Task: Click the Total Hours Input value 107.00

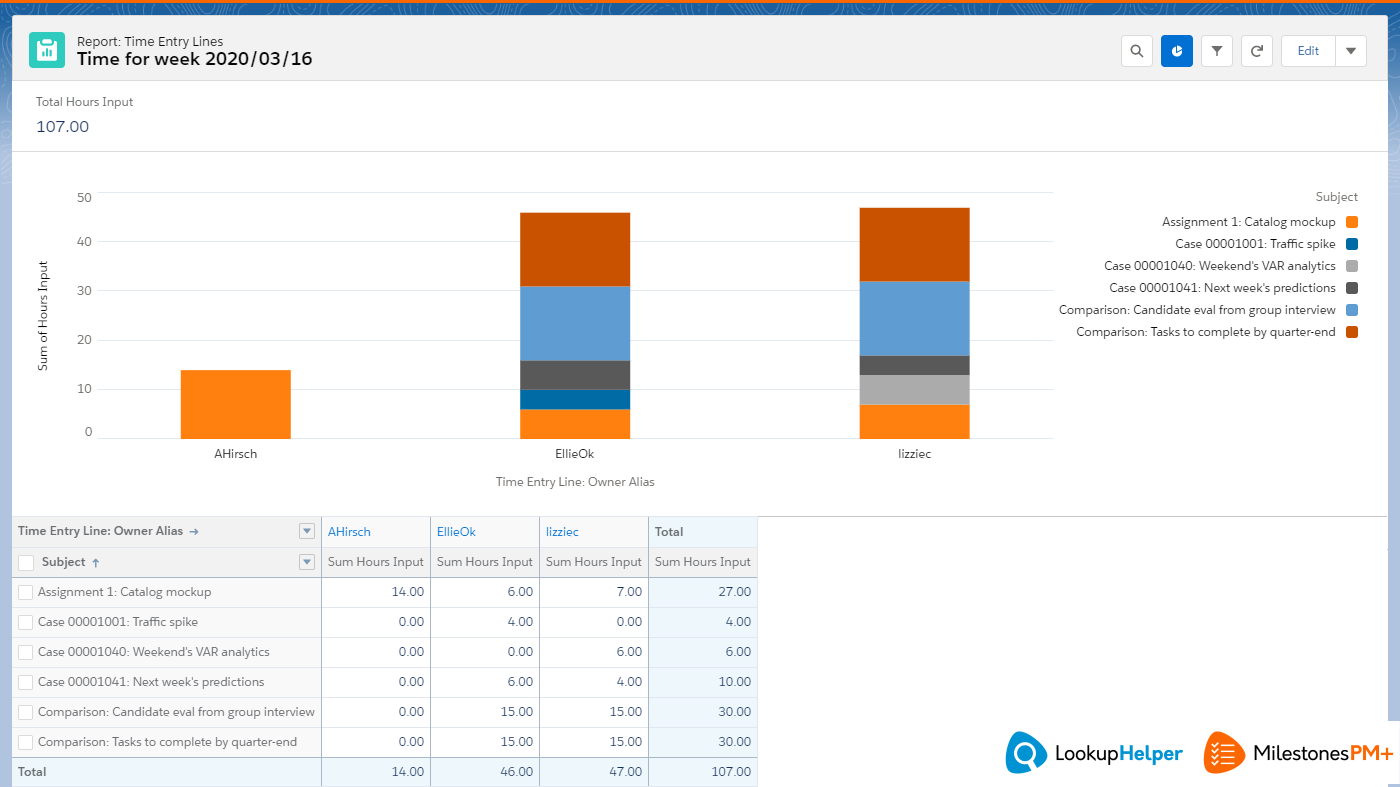Action: 62,127
